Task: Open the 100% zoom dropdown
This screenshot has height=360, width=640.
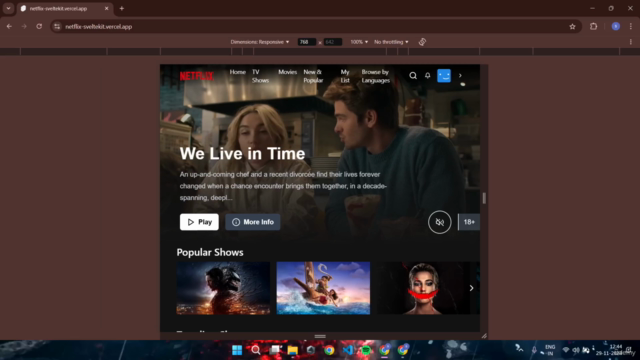Action: coord(359,42)
